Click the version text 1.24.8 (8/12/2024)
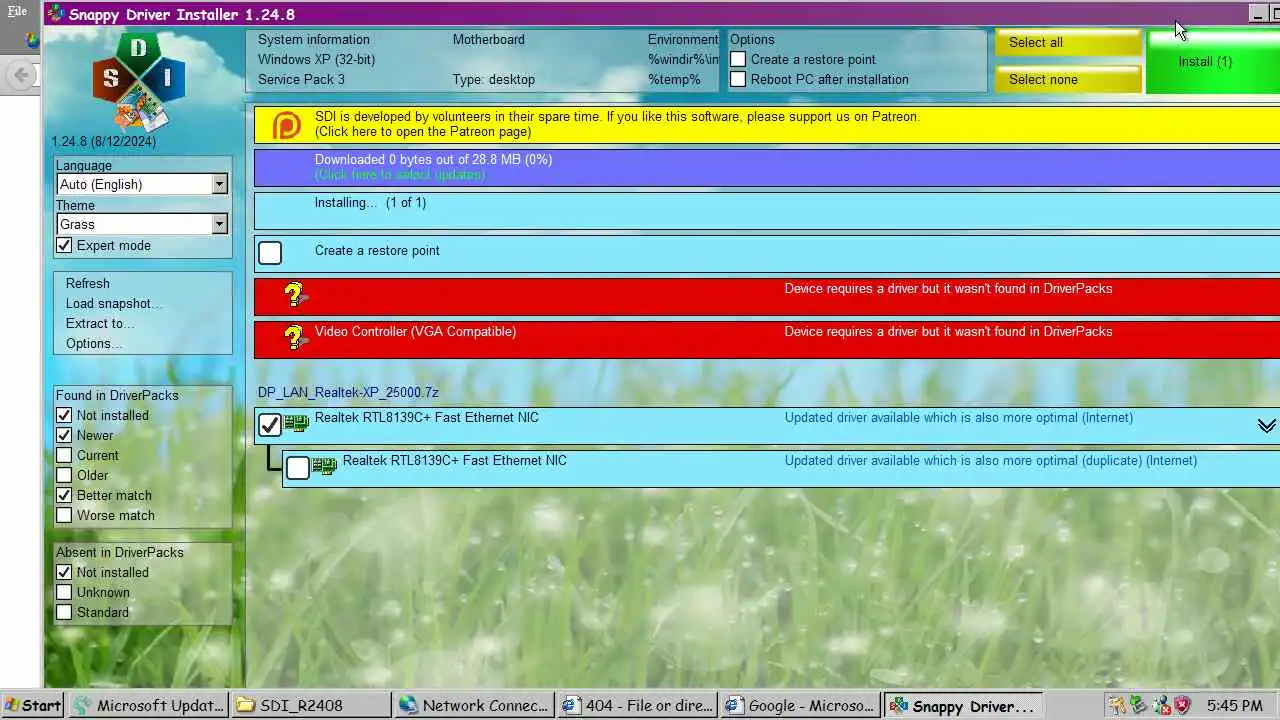 (x=104, y=141)
